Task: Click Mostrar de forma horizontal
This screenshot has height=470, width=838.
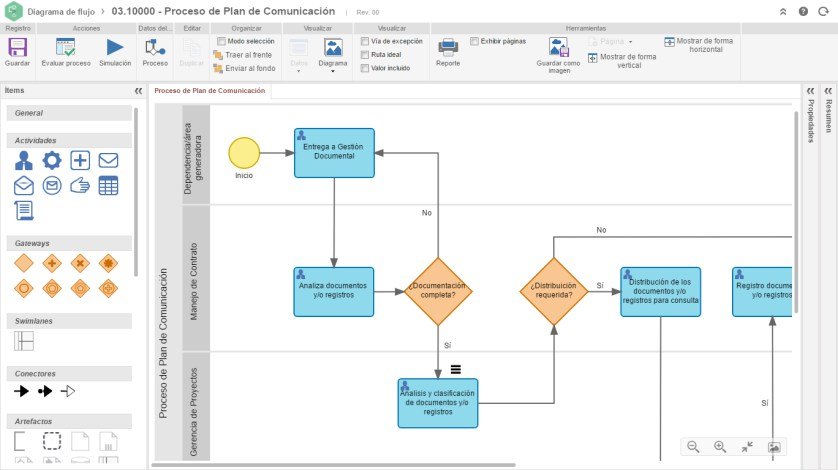Action: [699, 45]
